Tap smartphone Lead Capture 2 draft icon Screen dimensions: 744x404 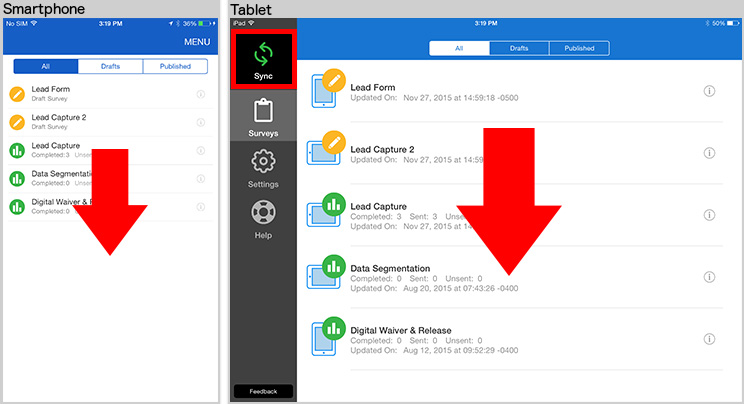[17, 122]
